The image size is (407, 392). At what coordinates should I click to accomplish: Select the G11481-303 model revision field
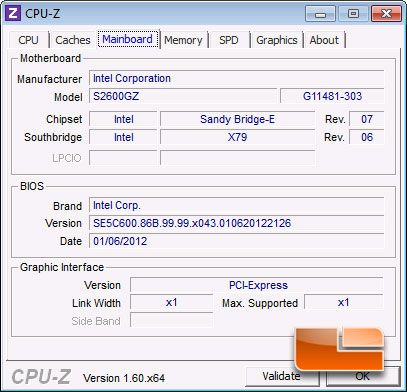(332, 96)
